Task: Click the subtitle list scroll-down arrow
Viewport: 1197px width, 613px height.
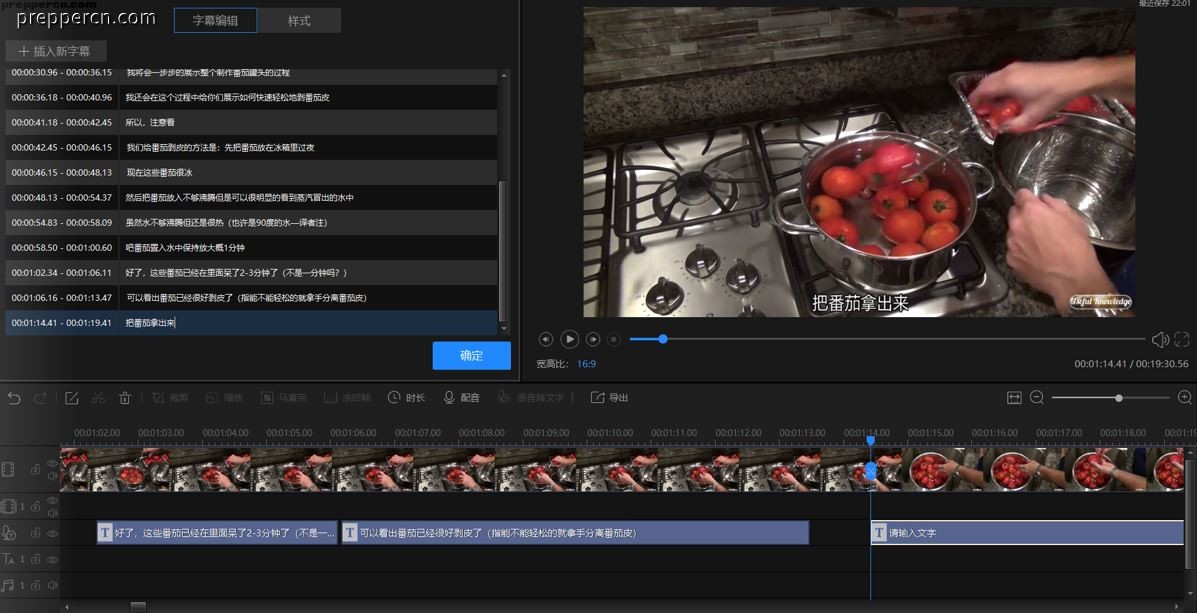Action: click(x=503, y=329)
